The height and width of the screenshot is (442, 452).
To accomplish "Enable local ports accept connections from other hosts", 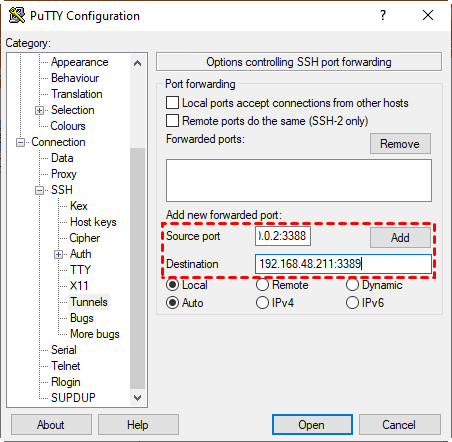I will [172, 103].
